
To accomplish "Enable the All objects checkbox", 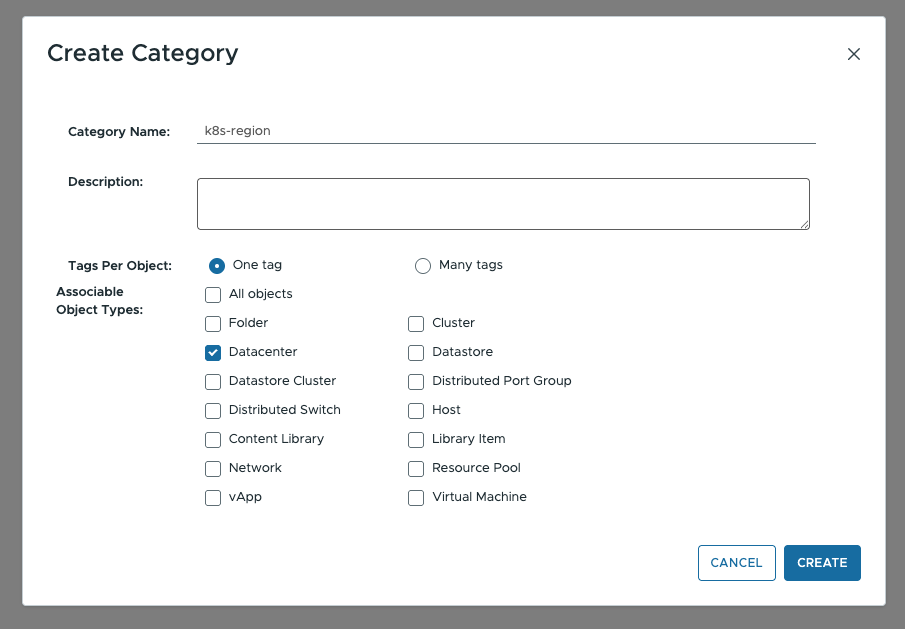I will [x=213, y=294].
